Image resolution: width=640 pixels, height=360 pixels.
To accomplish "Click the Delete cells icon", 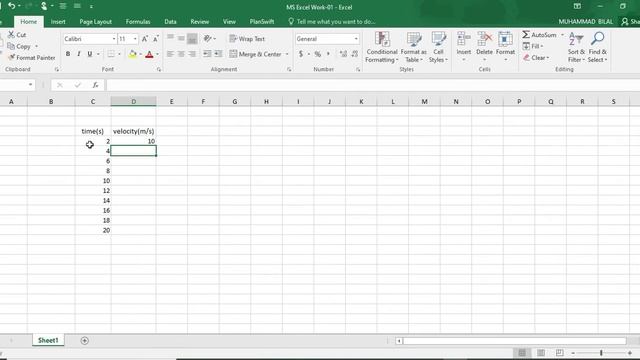I will [x=484, y=39].
